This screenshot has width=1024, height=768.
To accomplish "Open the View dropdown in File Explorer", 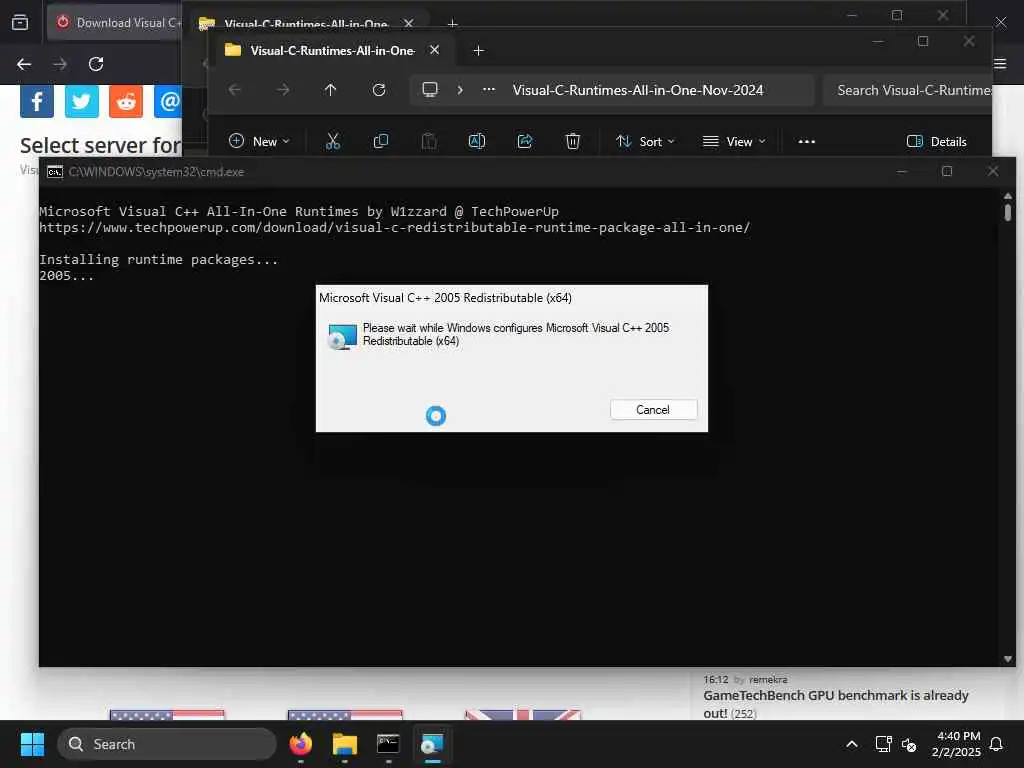I will click(x=733, y=141).
